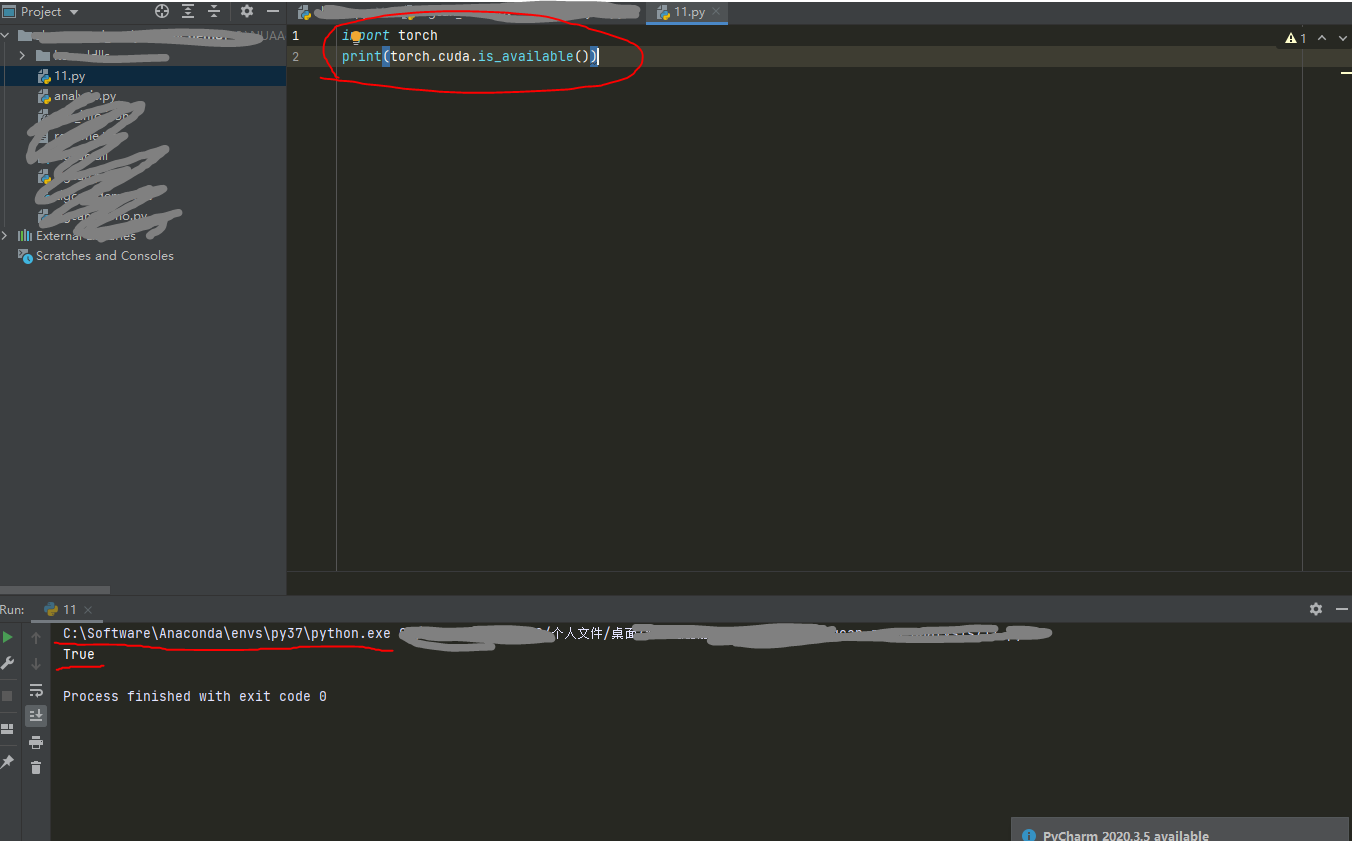Click Down the Stack Trace arrow

pyautogui.click(x=36, y=663)
